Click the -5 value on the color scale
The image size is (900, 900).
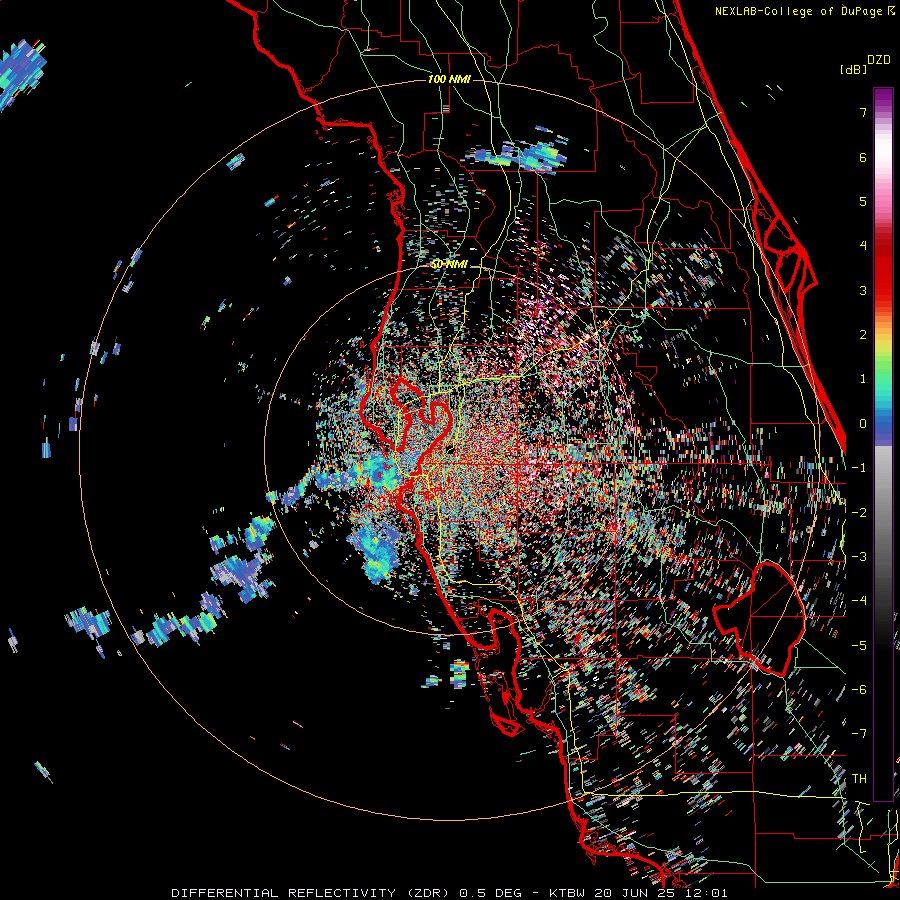coord(859,646)
